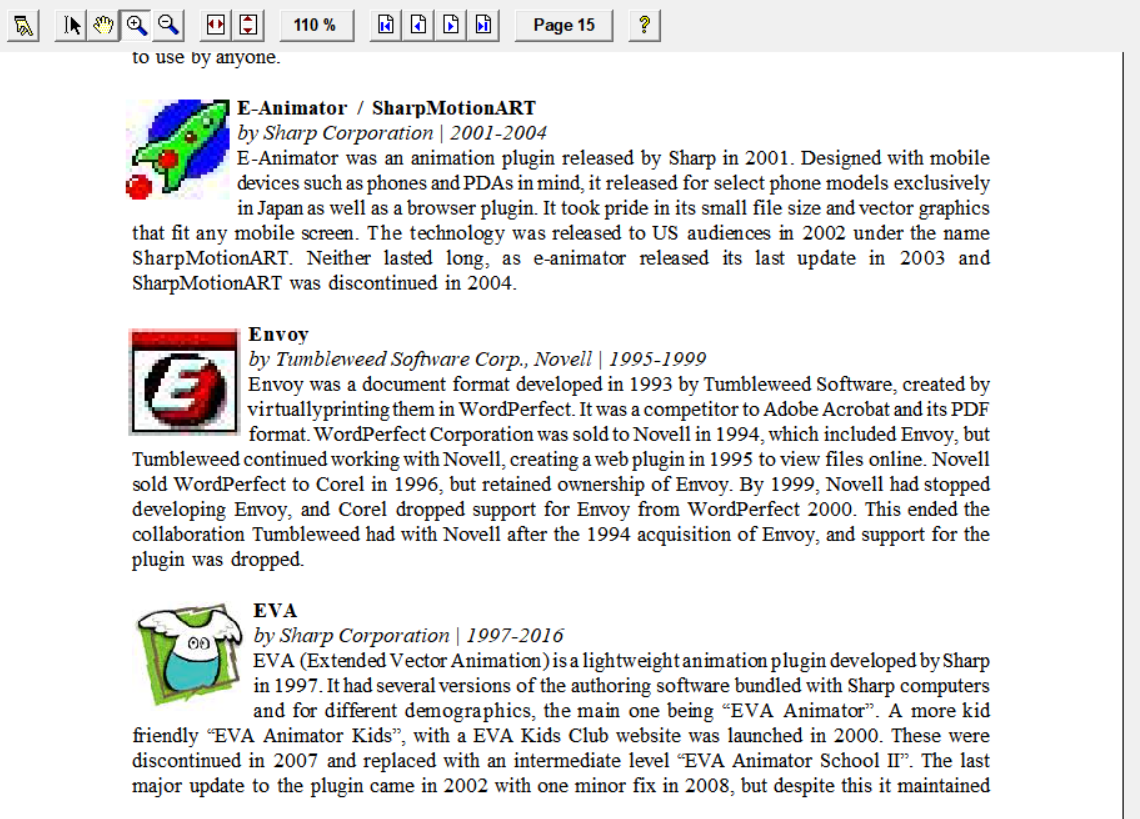Choose the zoom out magnifier tool
The image size is (1140, 819).
168,25
